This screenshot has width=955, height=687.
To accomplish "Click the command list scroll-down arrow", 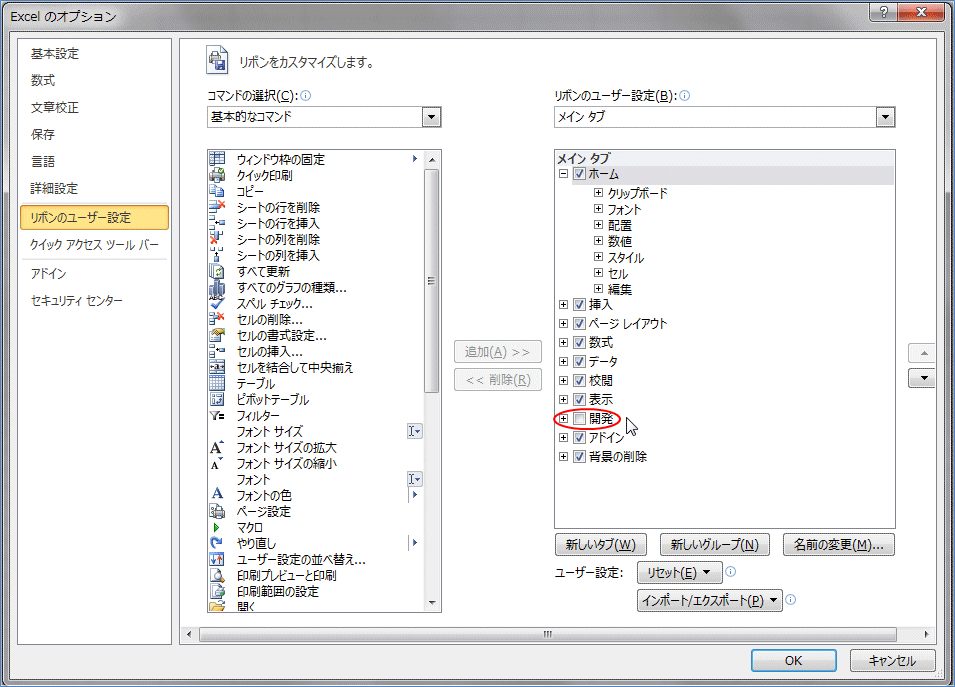I will 432,603.
